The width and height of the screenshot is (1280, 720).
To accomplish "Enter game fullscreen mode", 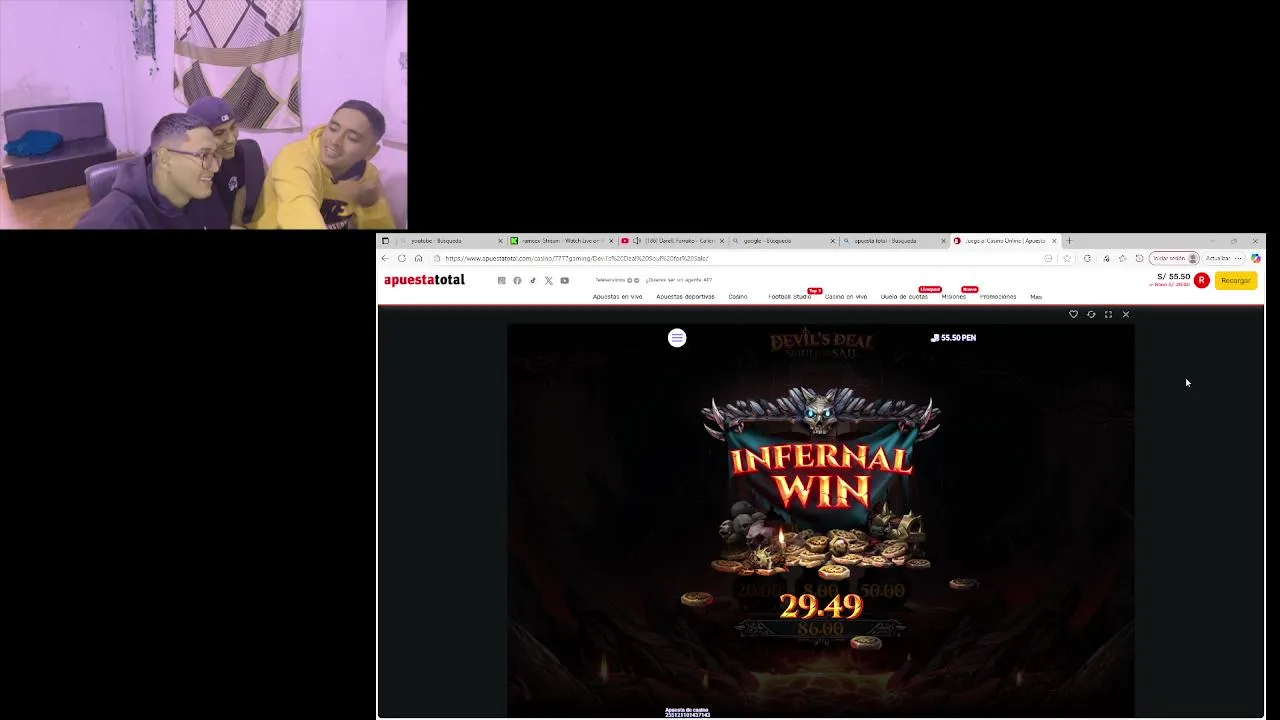I will point(1108,314).
